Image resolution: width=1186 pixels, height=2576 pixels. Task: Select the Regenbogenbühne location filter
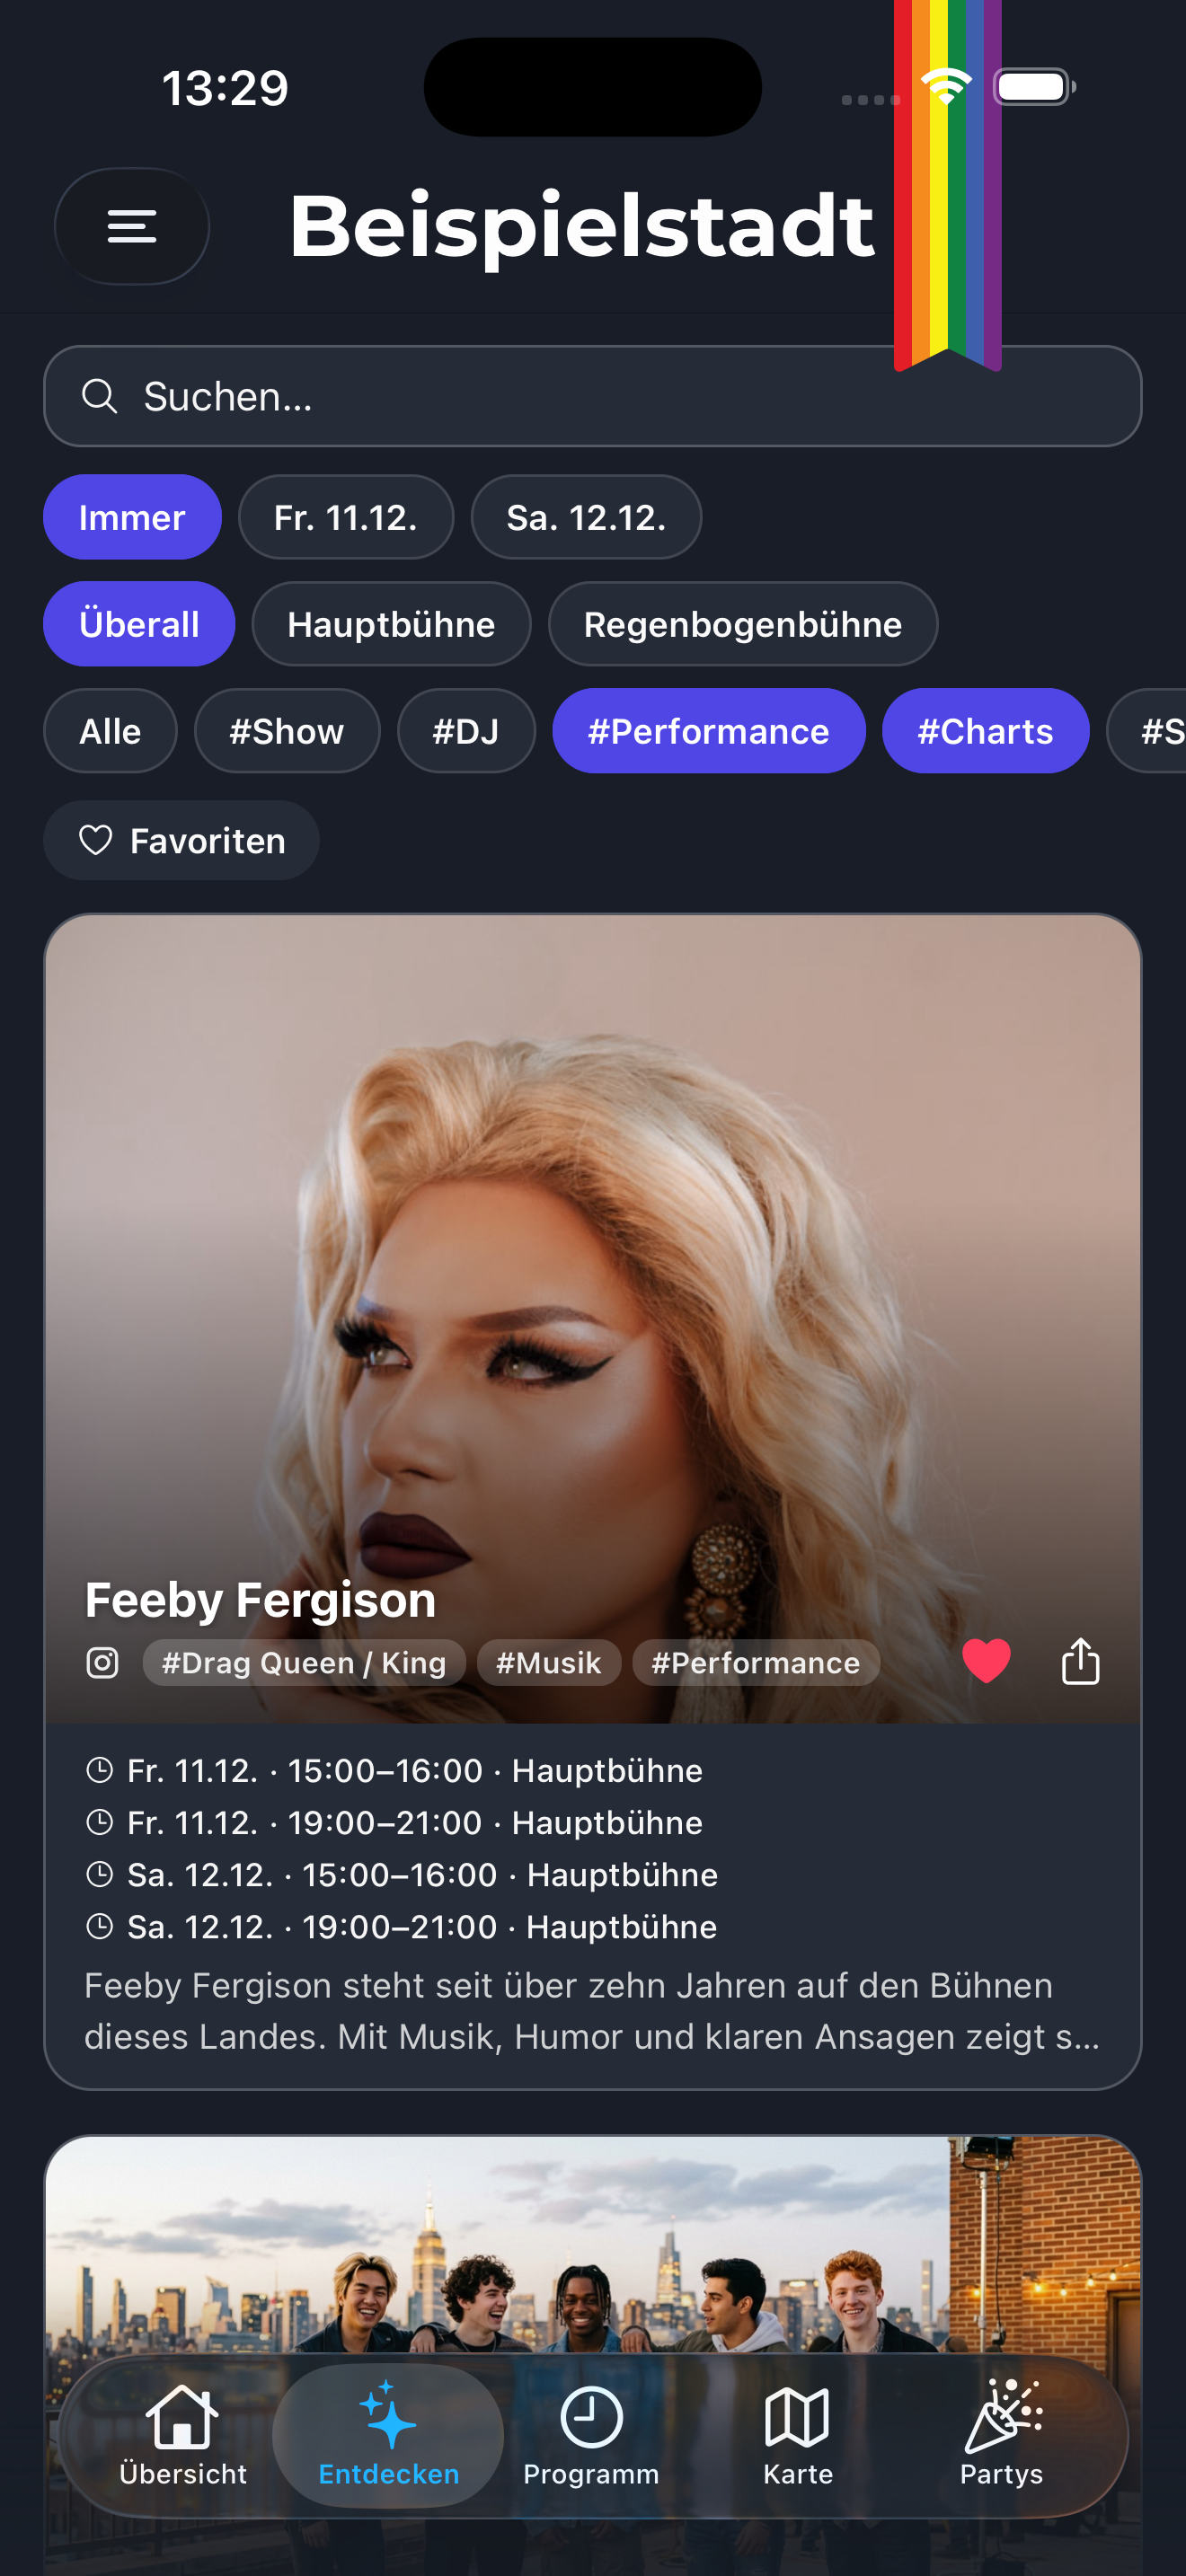tap(743, 624)
